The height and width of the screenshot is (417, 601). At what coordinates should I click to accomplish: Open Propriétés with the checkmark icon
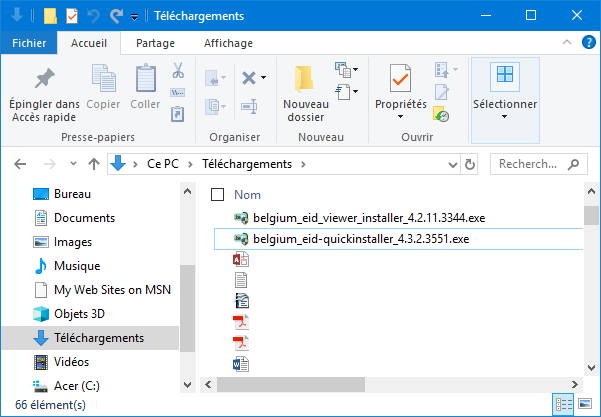click(x=400, y=79)
